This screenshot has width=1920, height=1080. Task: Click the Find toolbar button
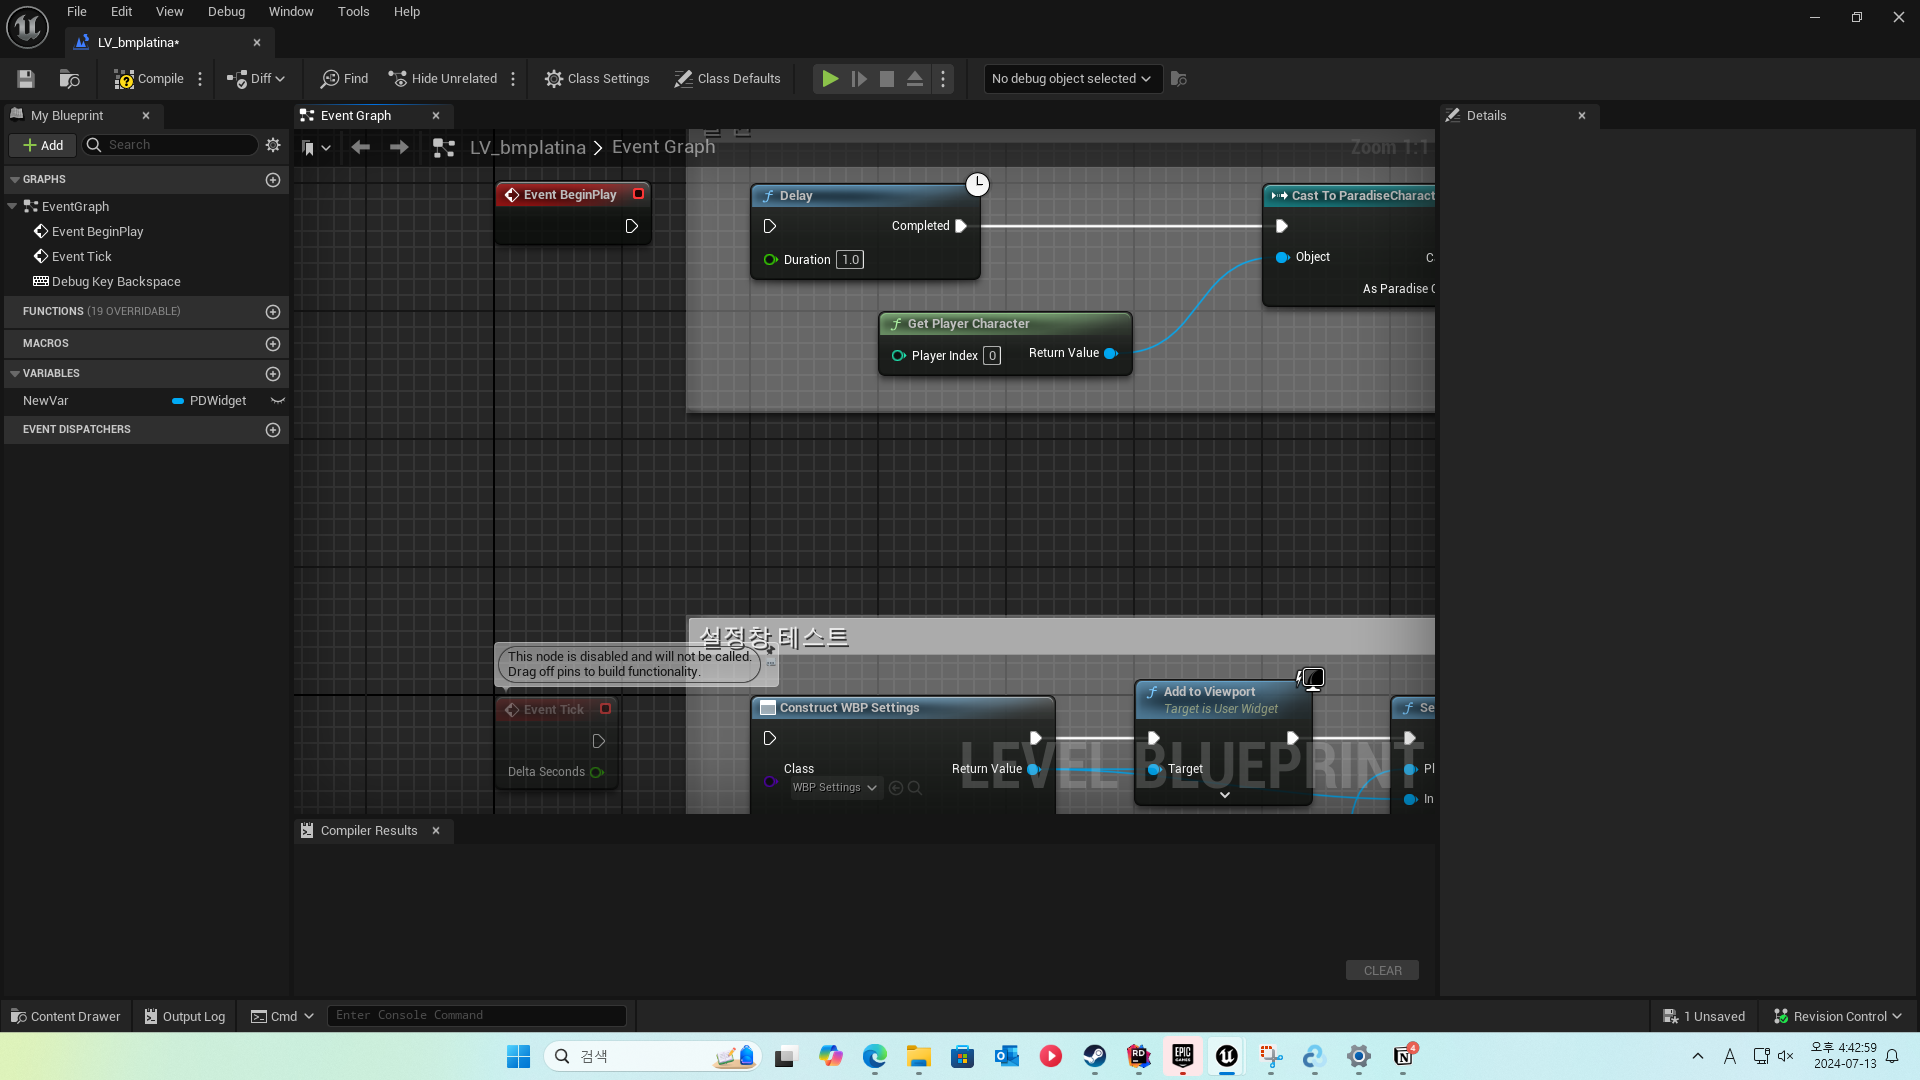344,79
